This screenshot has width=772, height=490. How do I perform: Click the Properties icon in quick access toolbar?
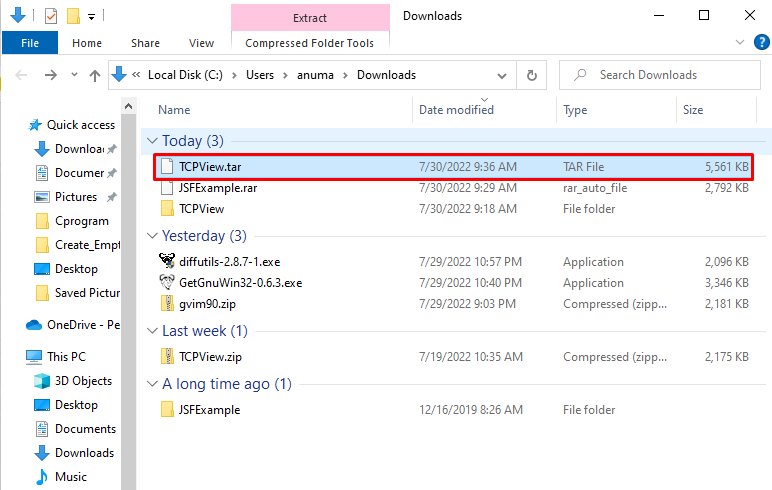click(51, 16)
